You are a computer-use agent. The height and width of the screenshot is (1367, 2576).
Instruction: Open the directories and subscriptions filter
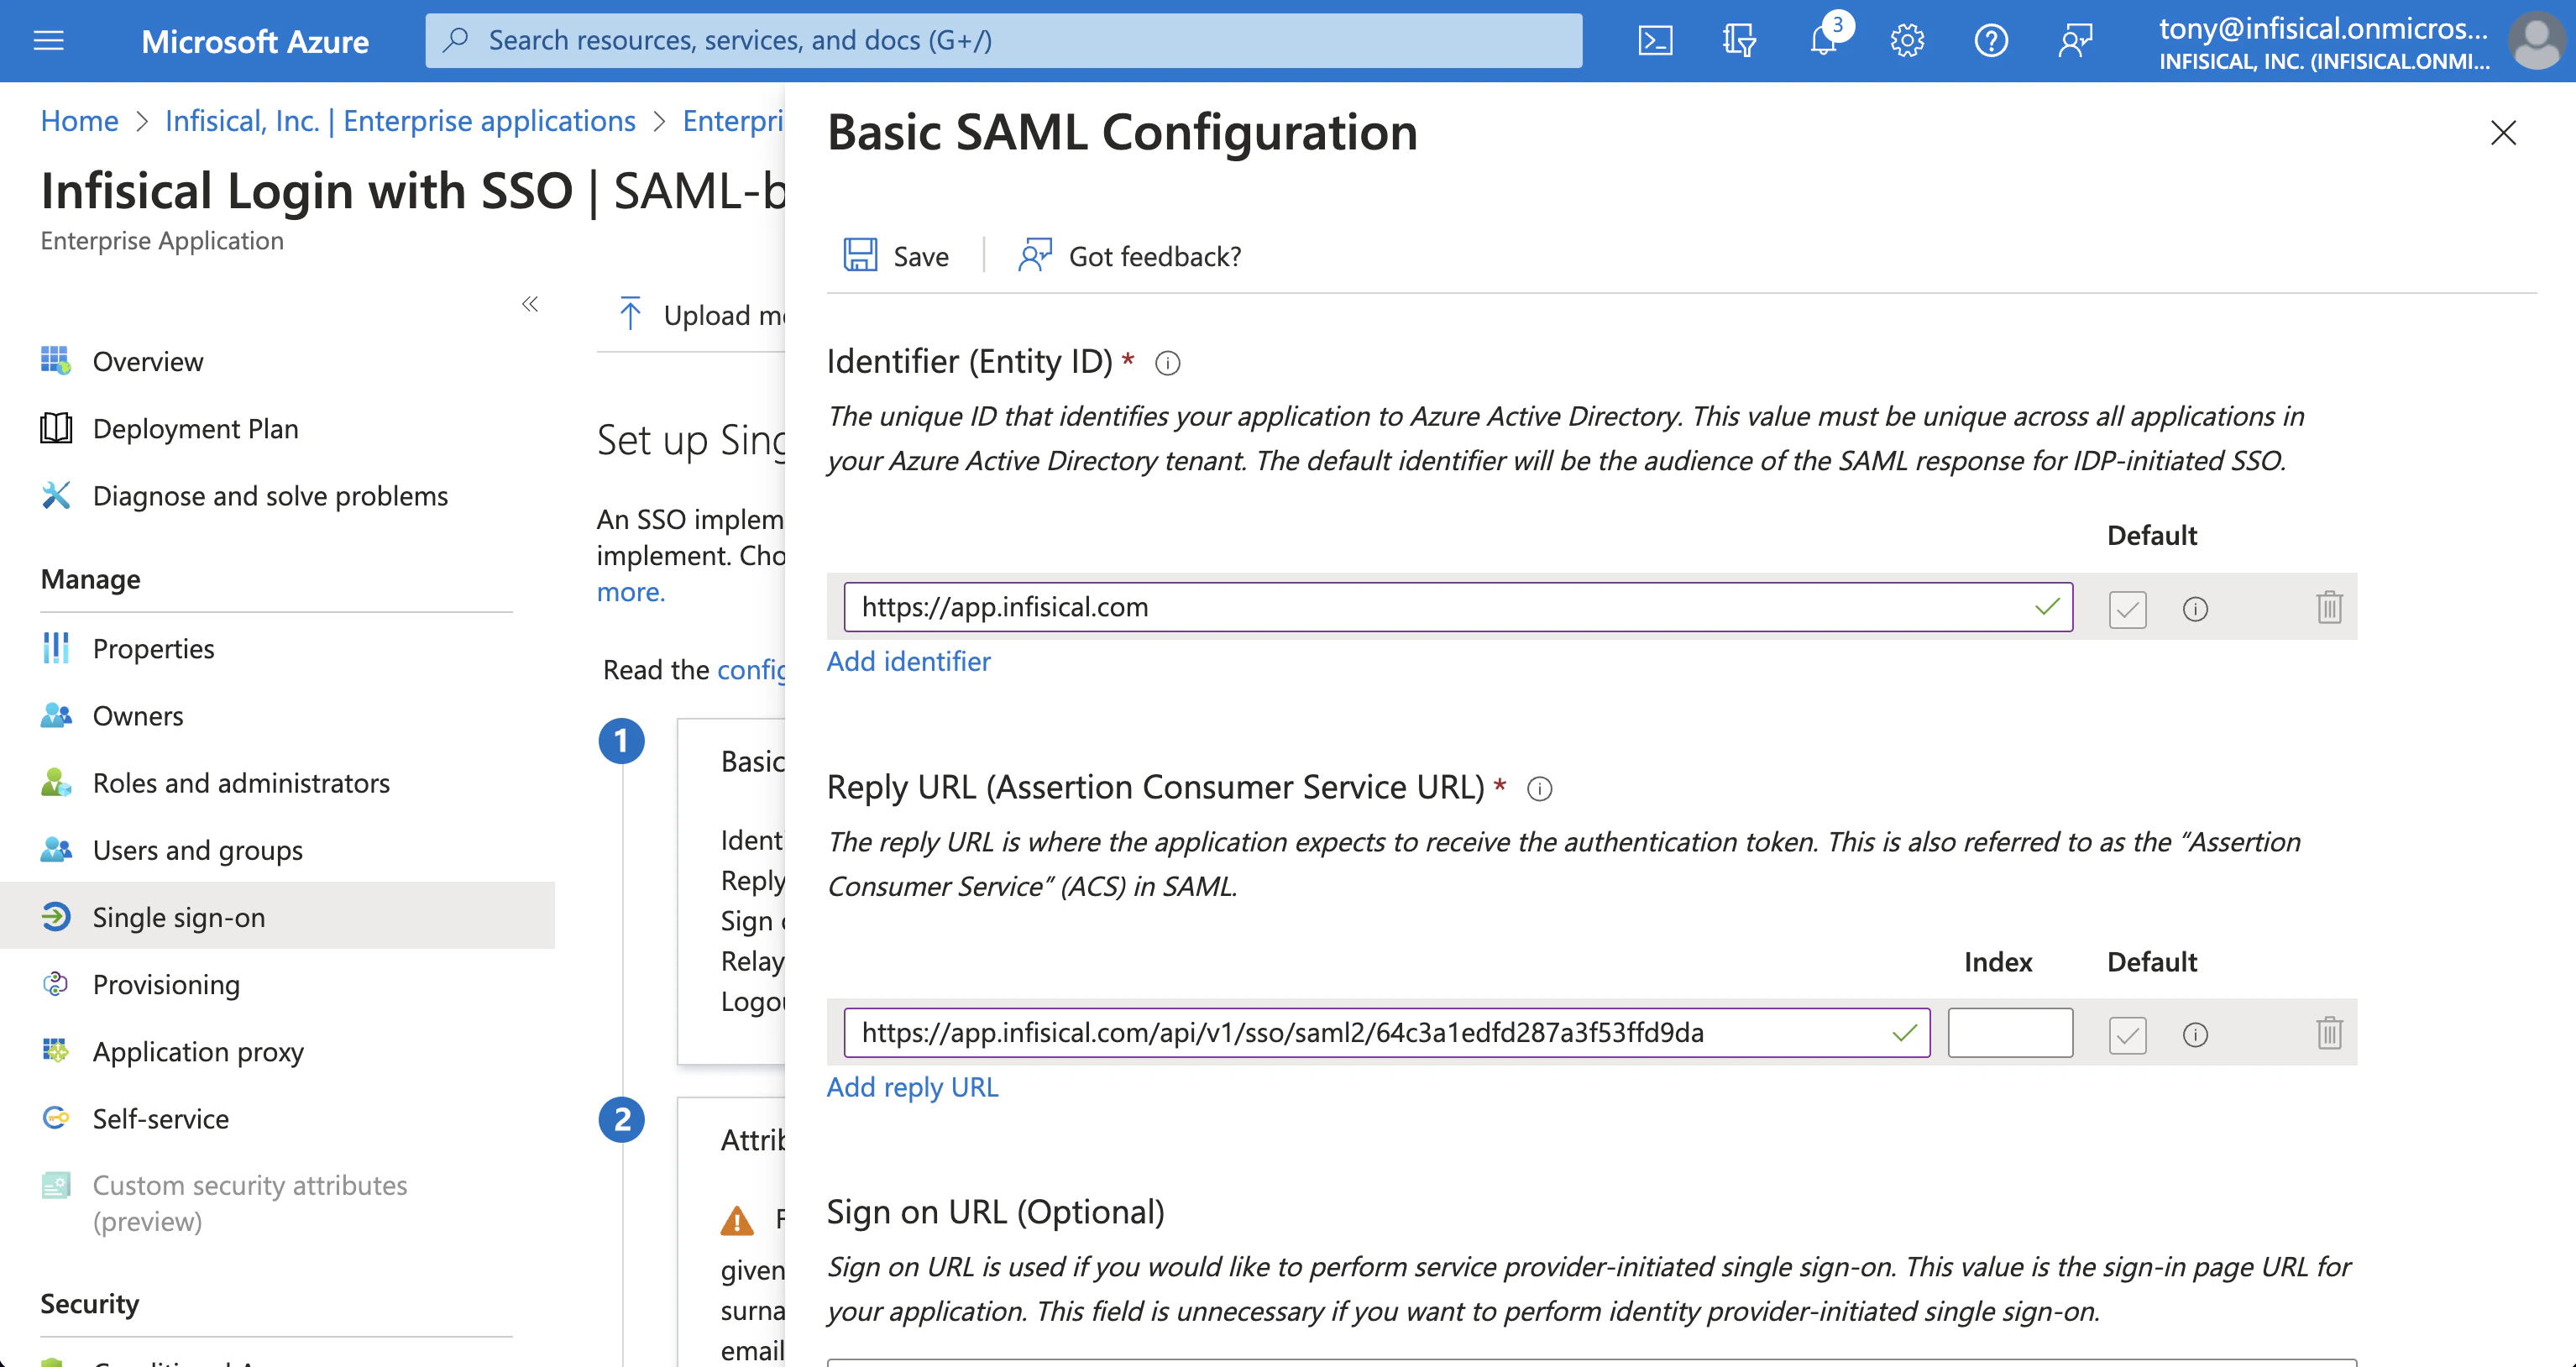pos(1739,41)
